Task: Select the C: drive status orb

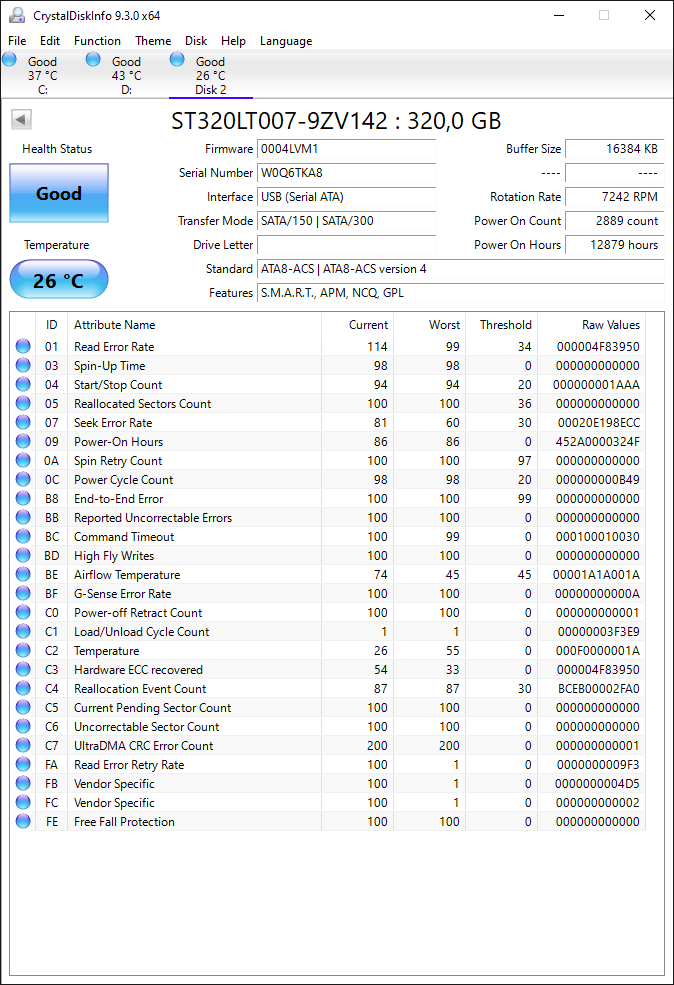Action: (9, 60)
